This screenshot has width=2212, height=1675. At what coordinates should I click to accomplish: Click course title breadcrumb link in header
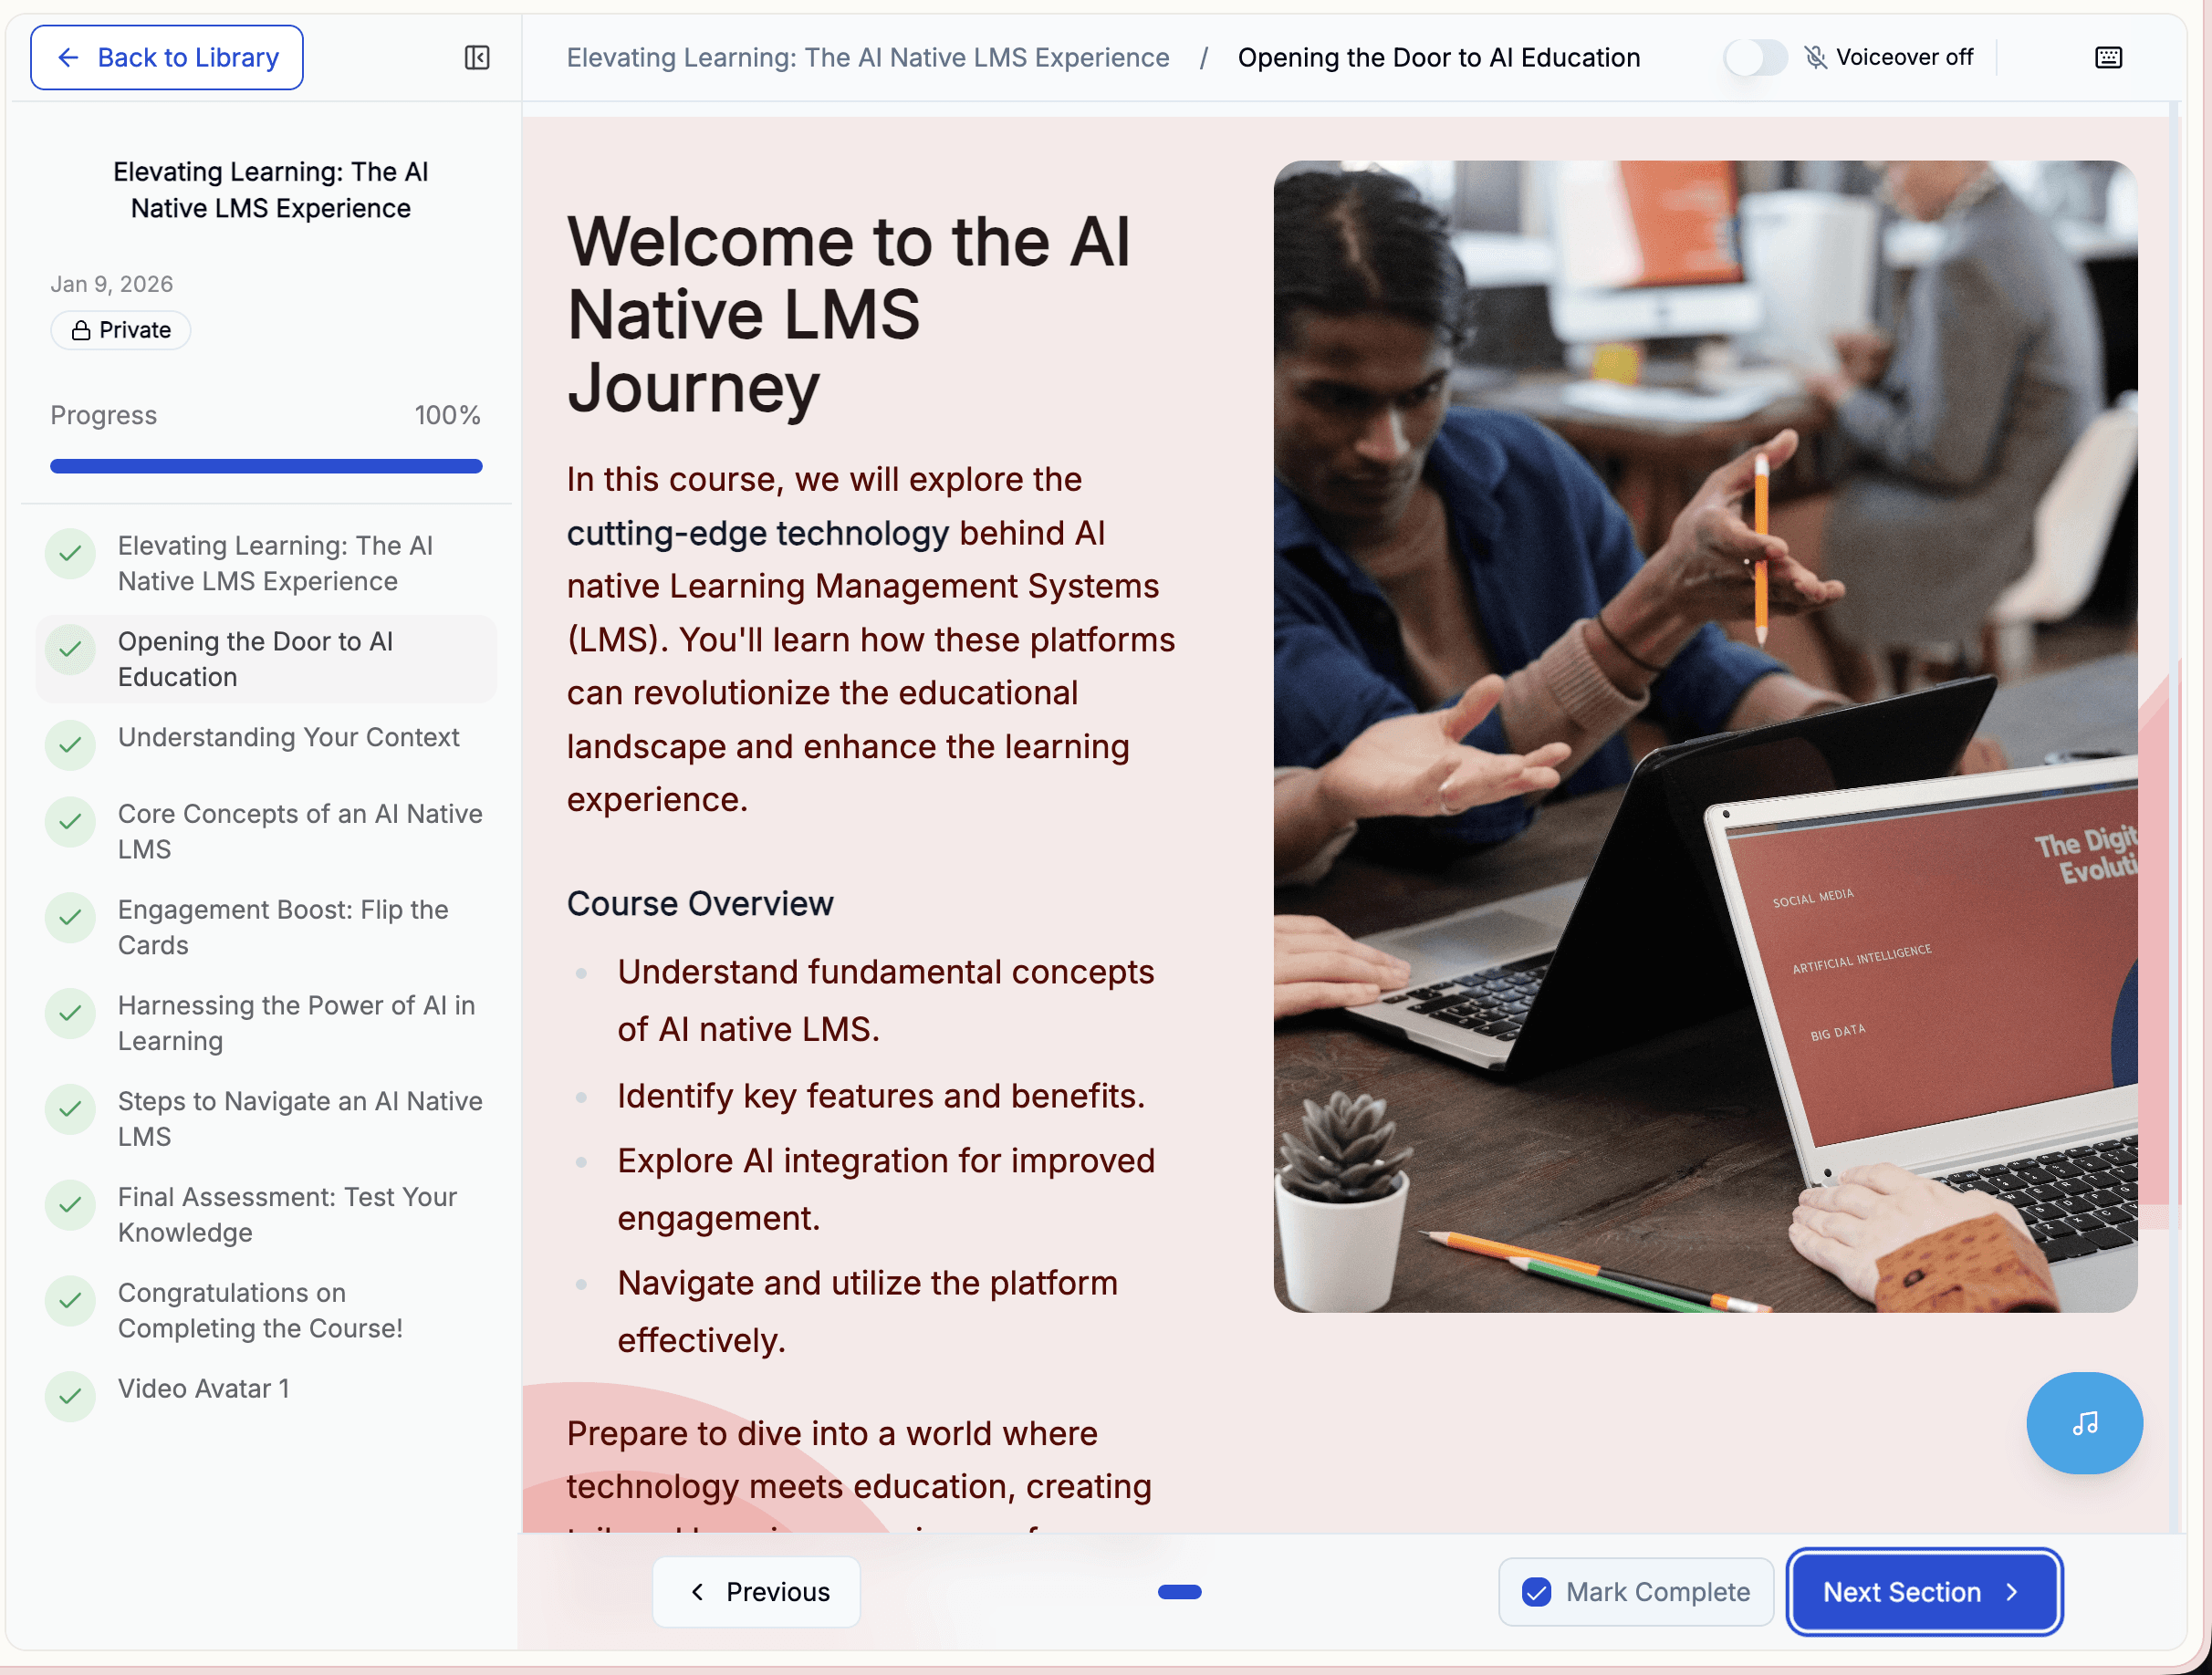coord(867,58)
